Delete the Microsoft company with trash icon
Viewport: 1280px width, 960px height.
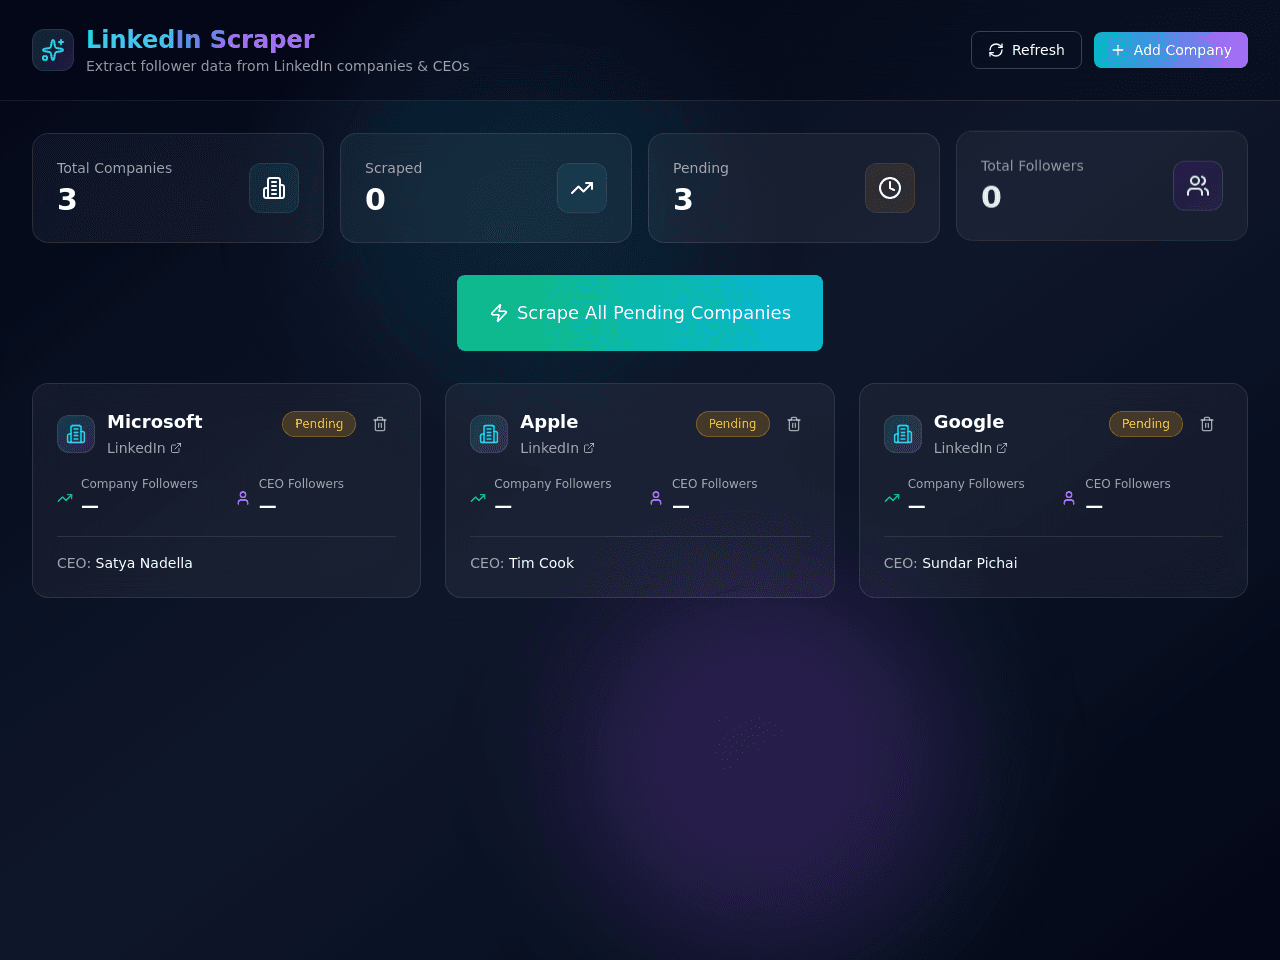(380, 424)
